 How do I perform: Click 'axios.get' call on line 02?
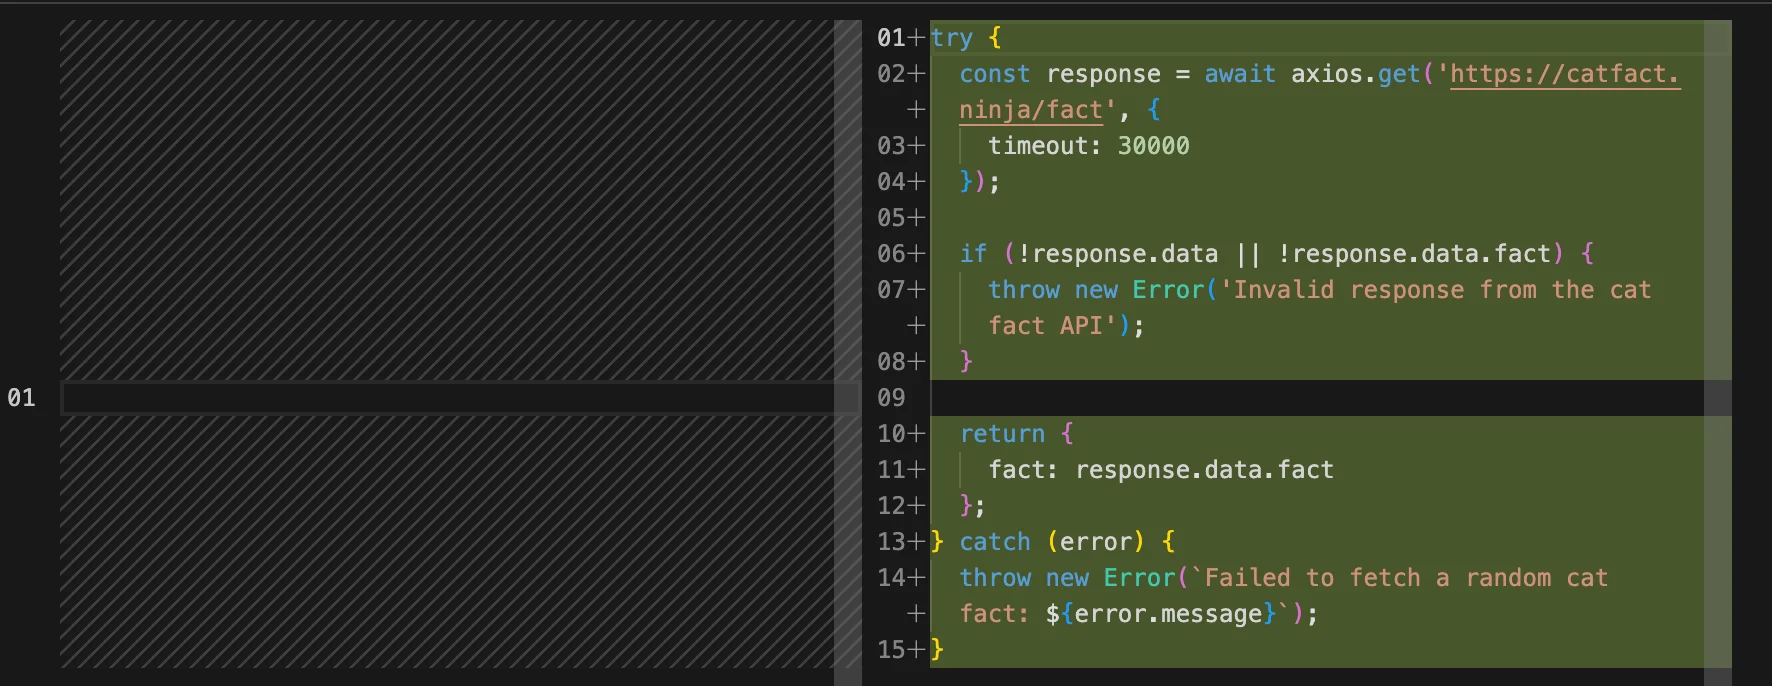tap(1355, 74)
